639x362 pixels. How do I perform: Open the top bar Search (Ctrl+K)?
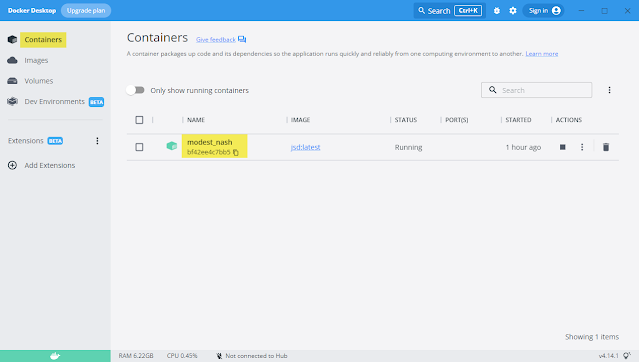(450, 11)
